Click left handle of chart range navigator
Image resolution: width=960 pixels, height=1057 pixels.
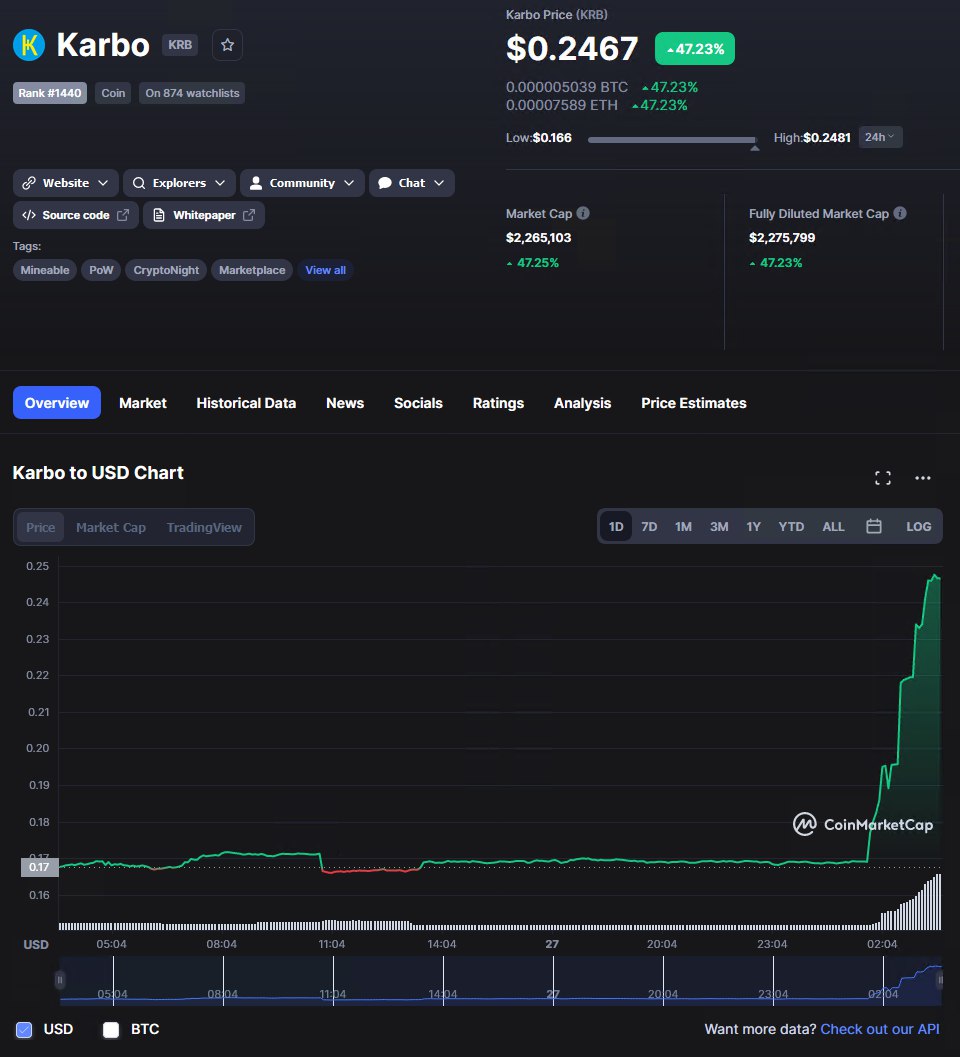click(x=60, y=979)
